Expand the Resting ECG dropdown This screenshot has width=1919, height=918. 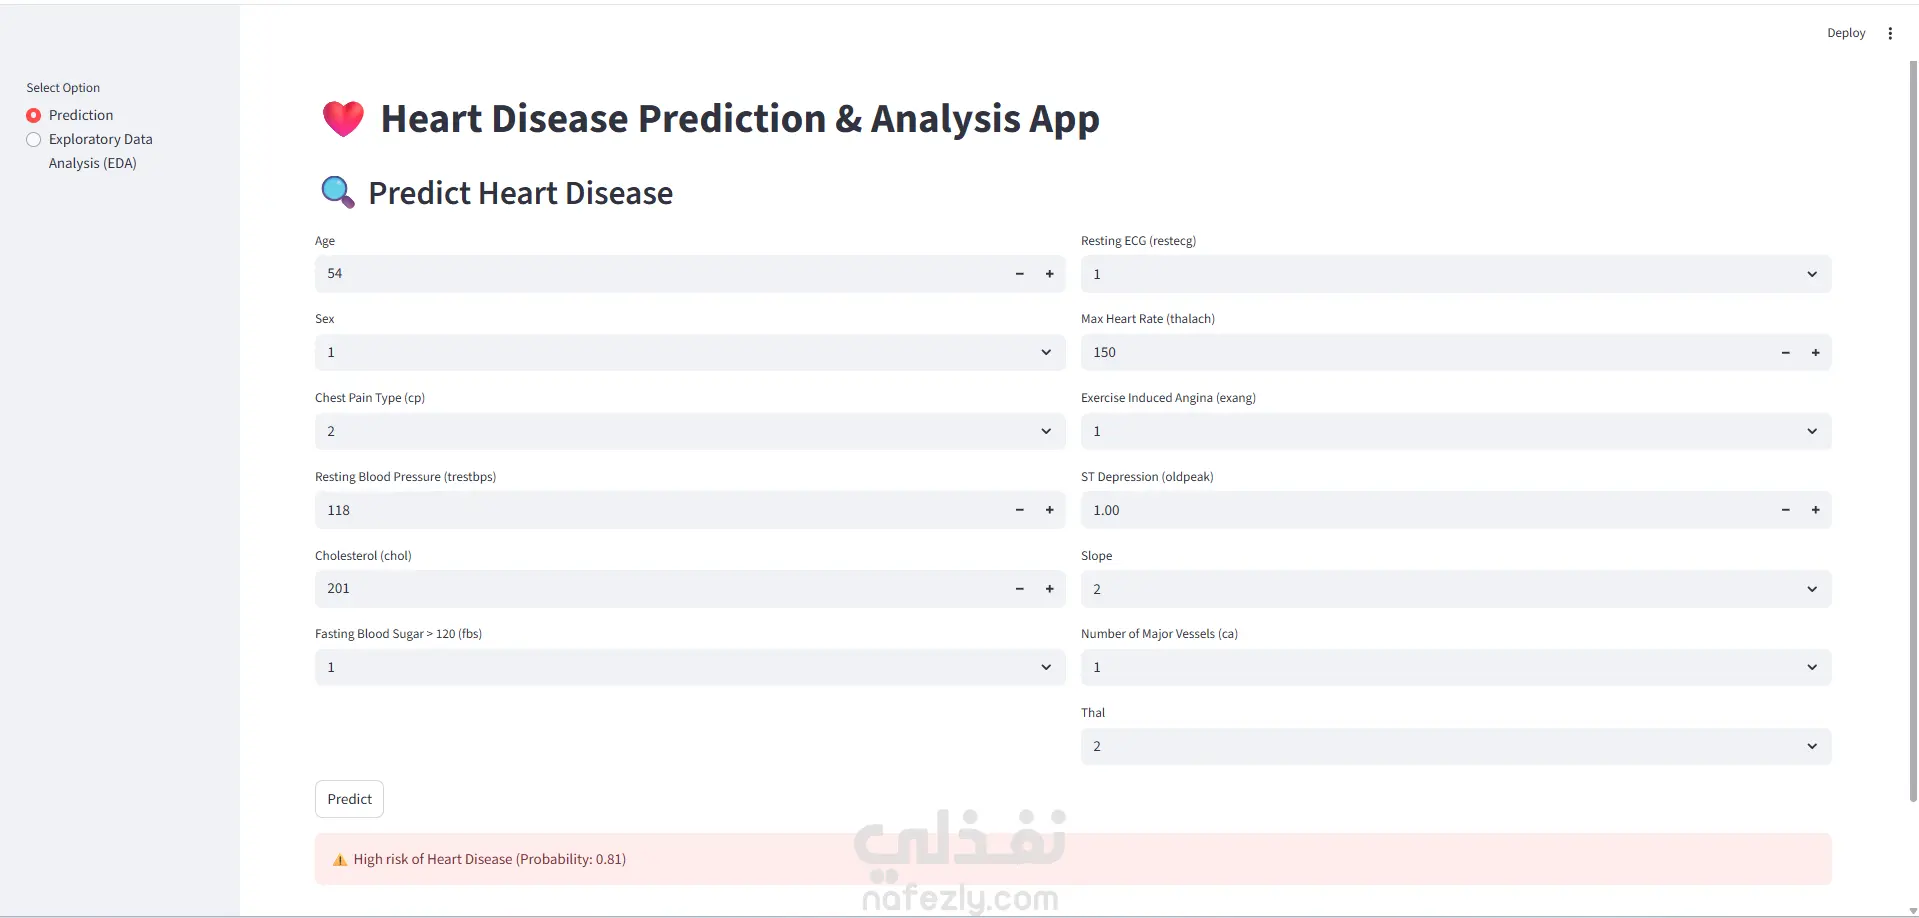tap(1455, 274)
